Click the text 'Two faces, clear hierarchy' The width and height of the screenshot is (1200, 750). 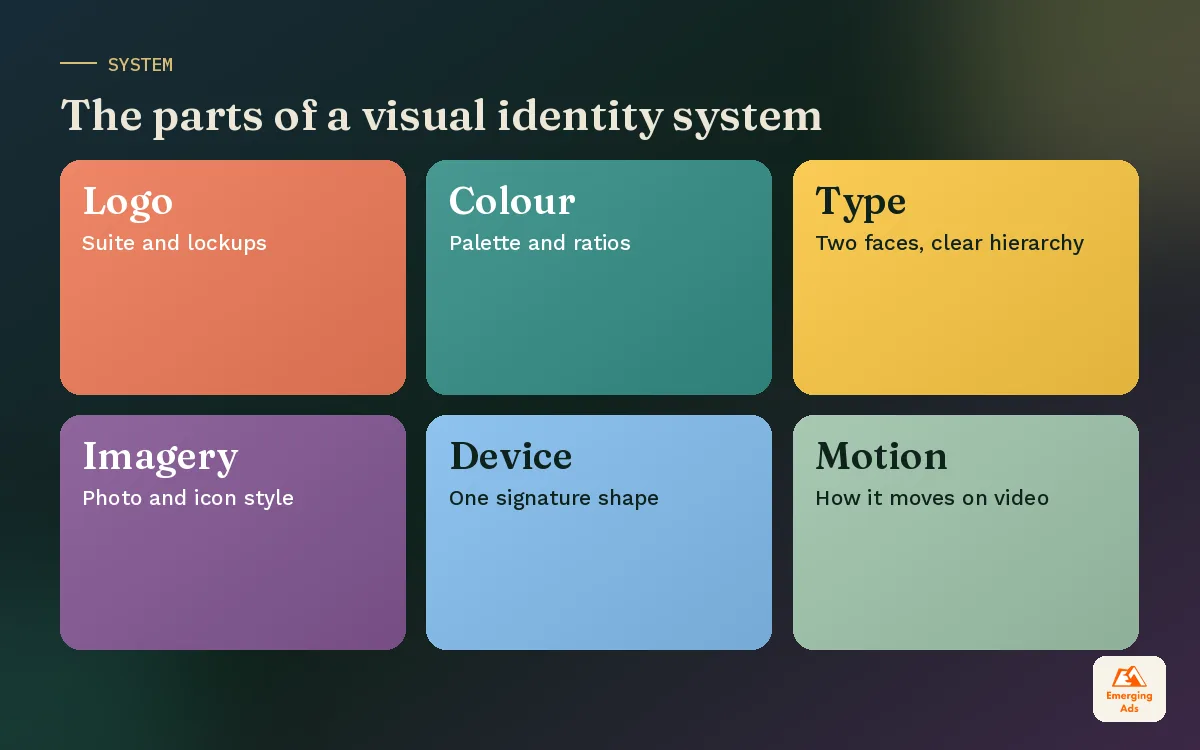[950, 243]
